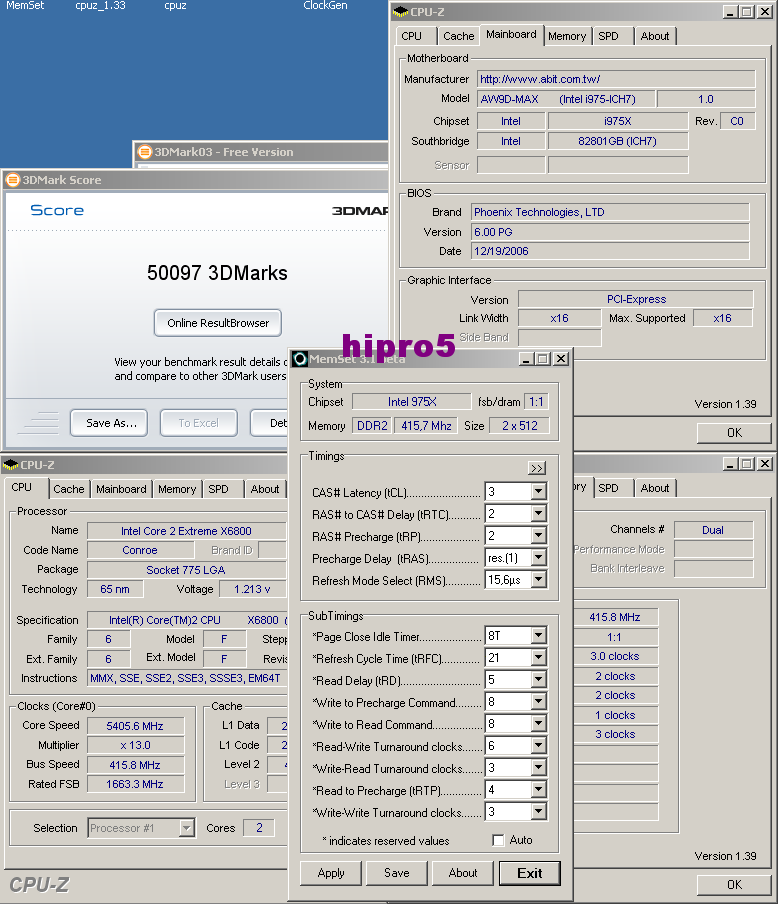Click the Channels # Dual value
This screenshot has width=778, height=904.
tap(713, 530)
